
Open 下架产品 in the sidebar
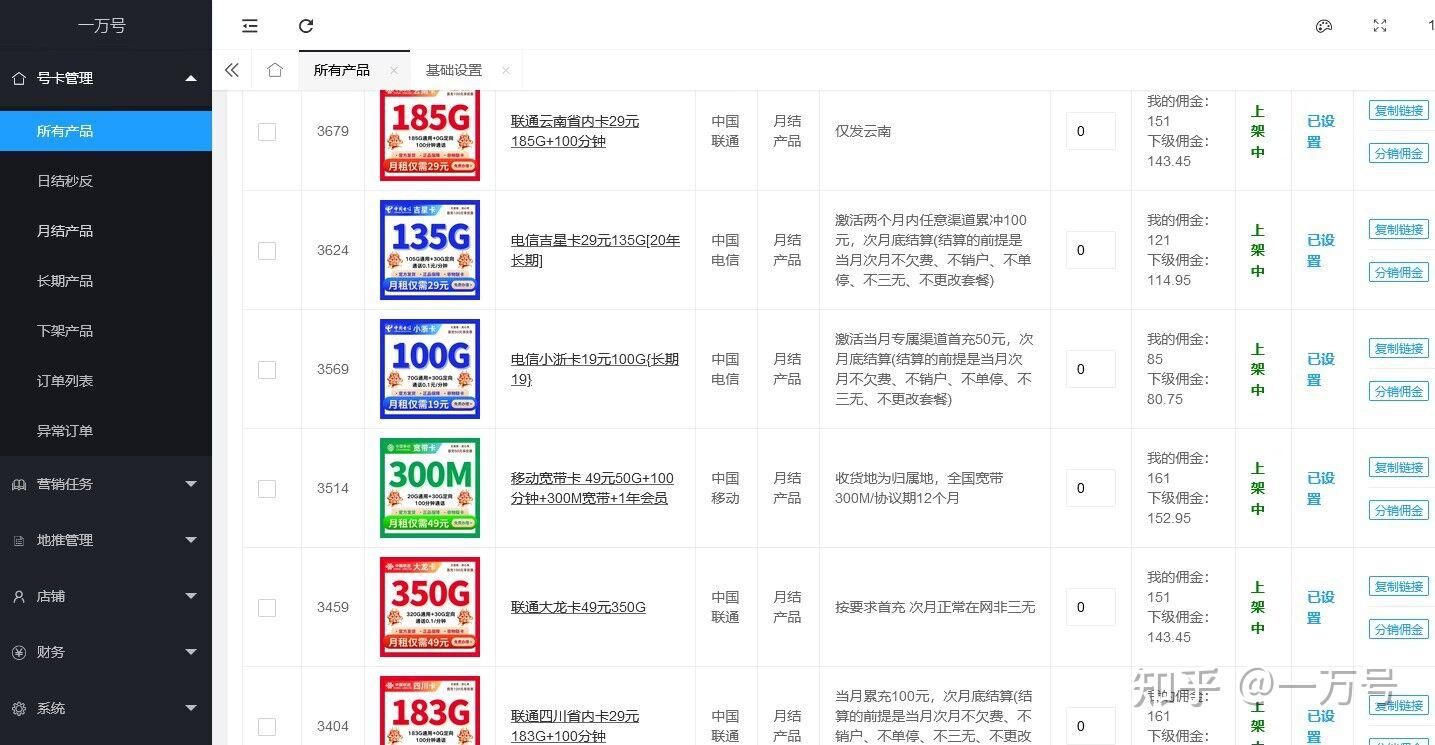106,331
